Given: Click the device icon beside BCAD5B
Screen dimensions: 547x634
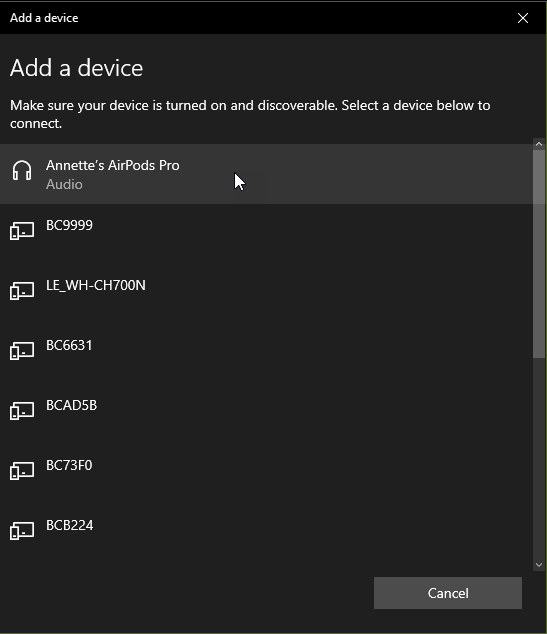Looking at the screenshot, I should click(22, 410).
